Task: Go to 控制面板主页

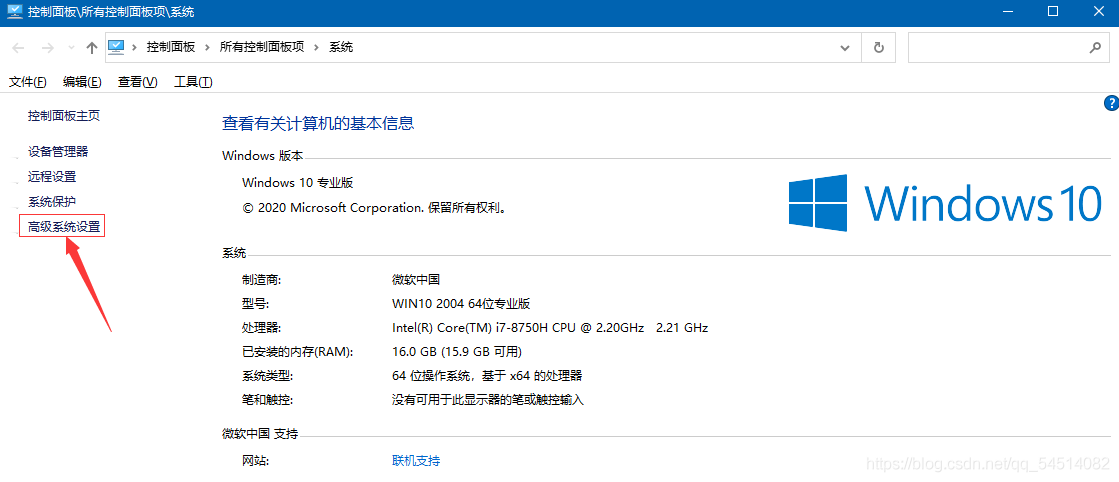Action: (x=64, y=115)
